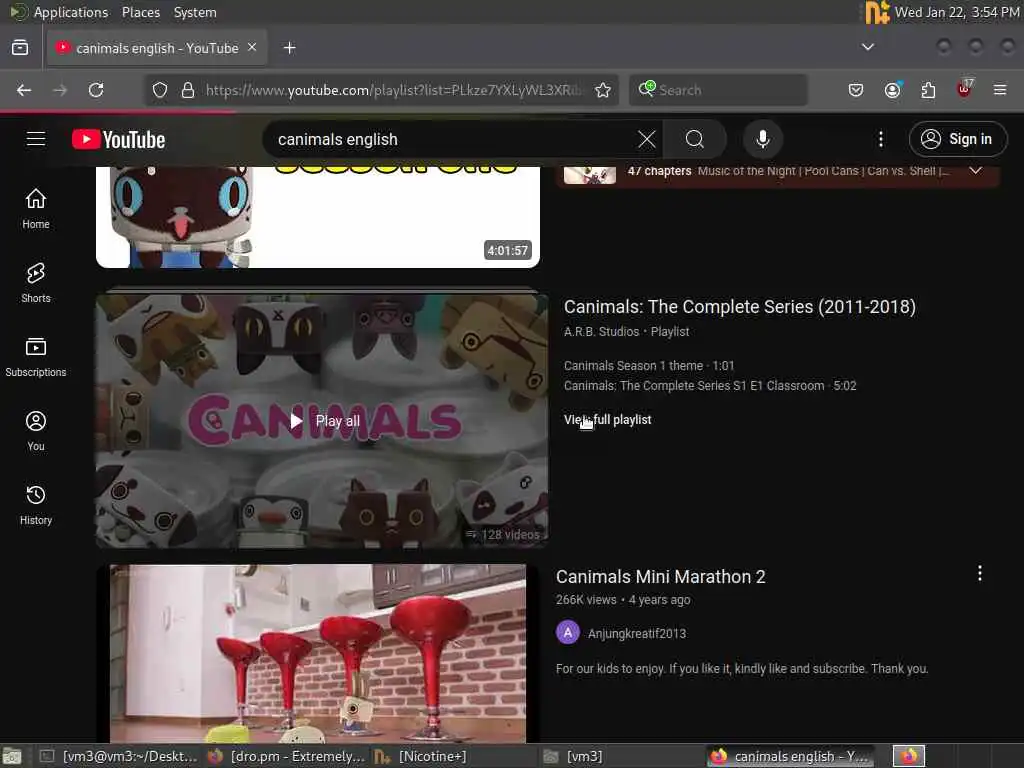Focus the Firefox Search box

718,90
